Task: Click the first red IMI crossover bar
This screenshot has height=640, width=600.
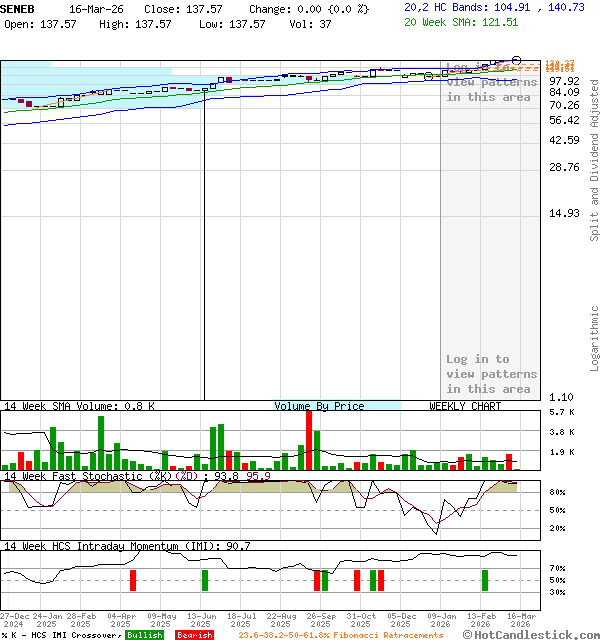Action: tap(132, 580)
